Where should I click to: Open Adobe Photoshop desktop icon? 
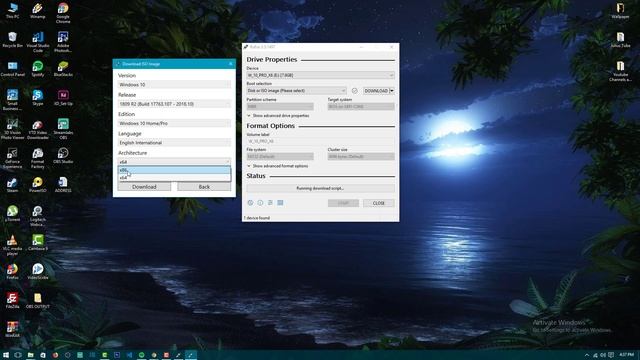(x=63, y=42)
